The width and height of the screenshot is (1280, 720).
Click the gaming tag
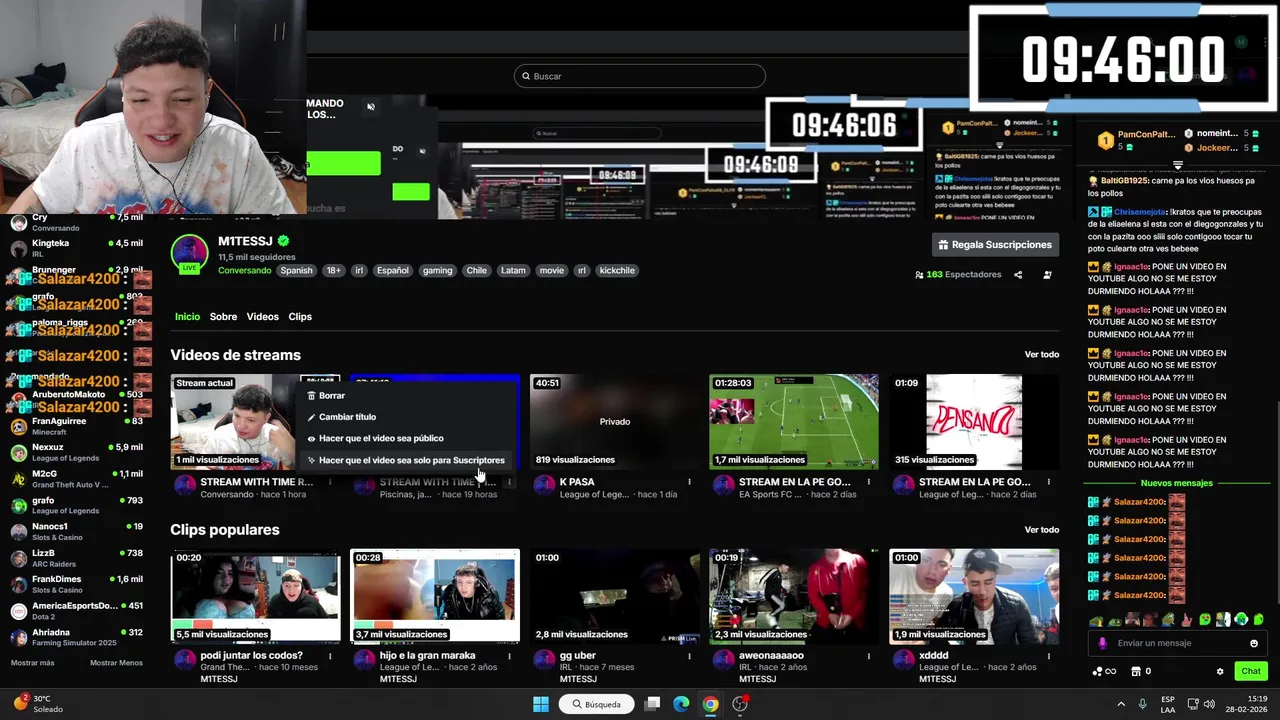tap(437, 270)
